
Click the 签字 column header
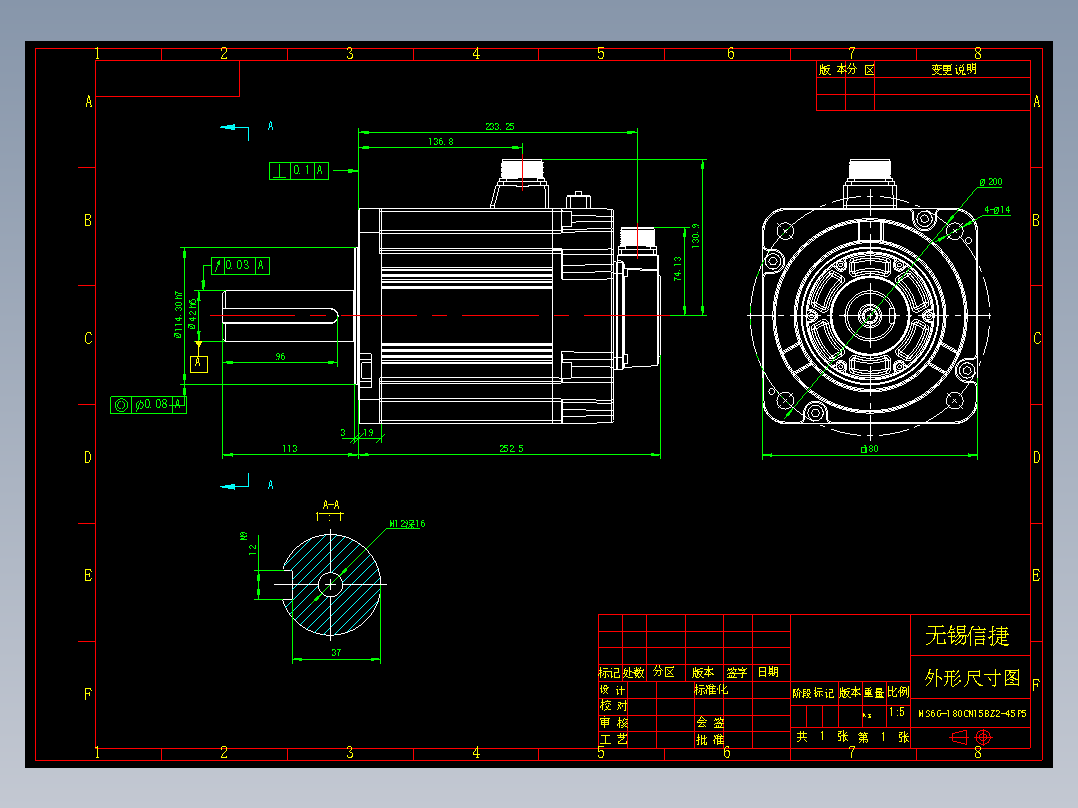point(737,673)
